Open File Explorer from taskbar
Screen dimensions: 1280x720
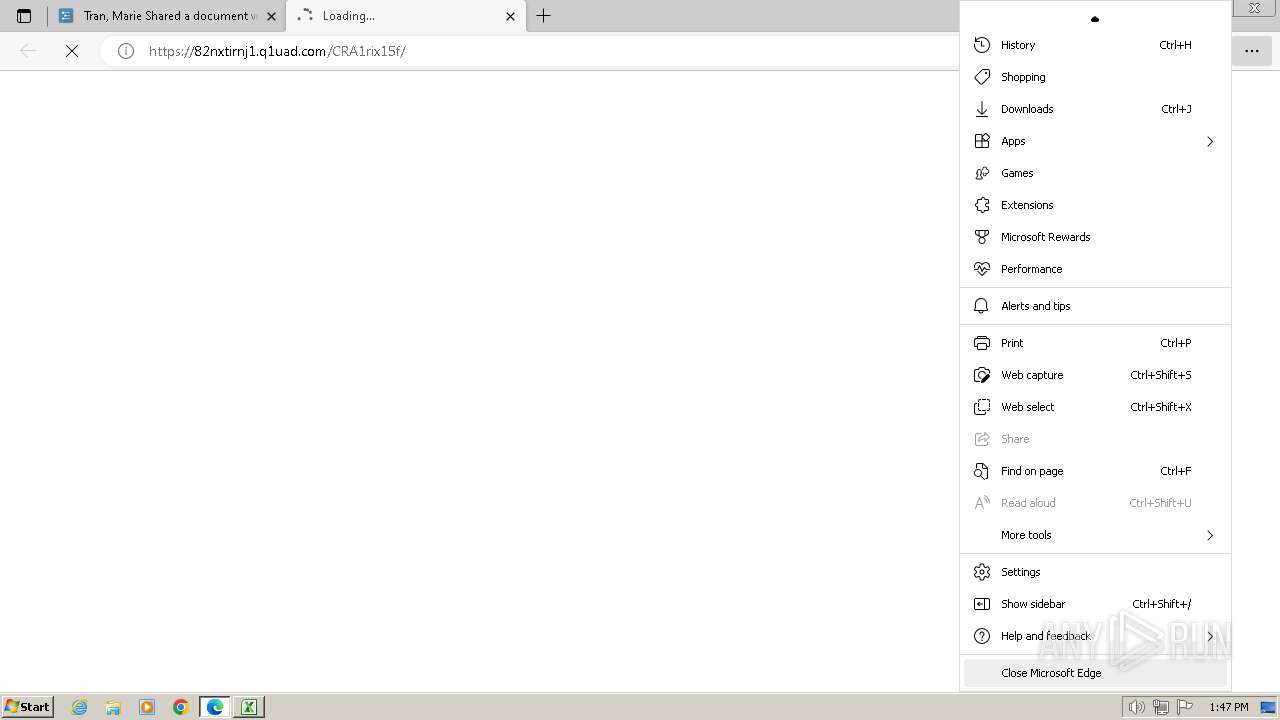coord(113,707)
